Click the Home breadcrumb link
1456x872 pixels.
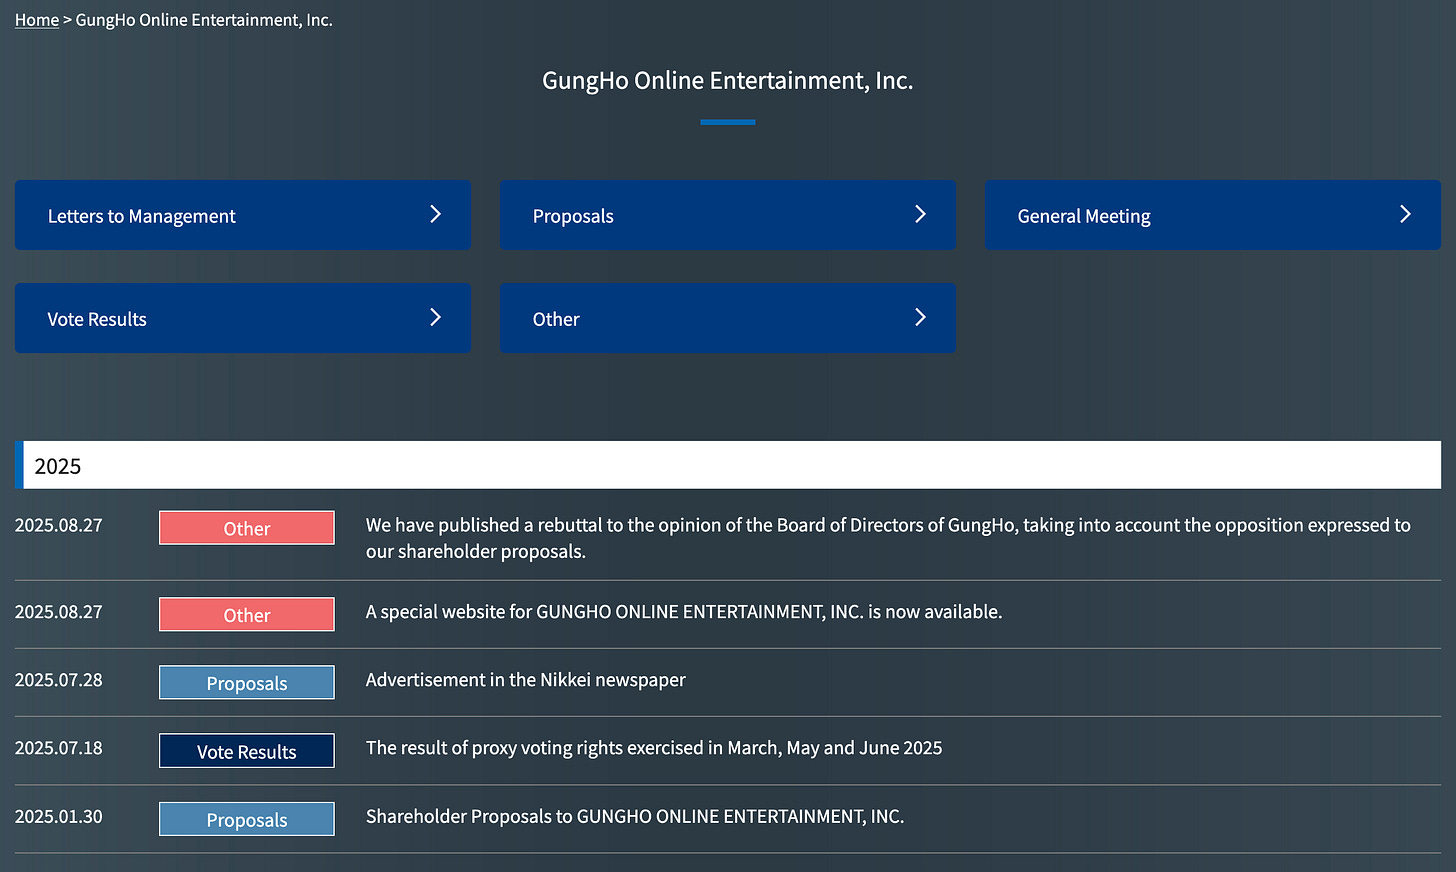click(37, 20)
